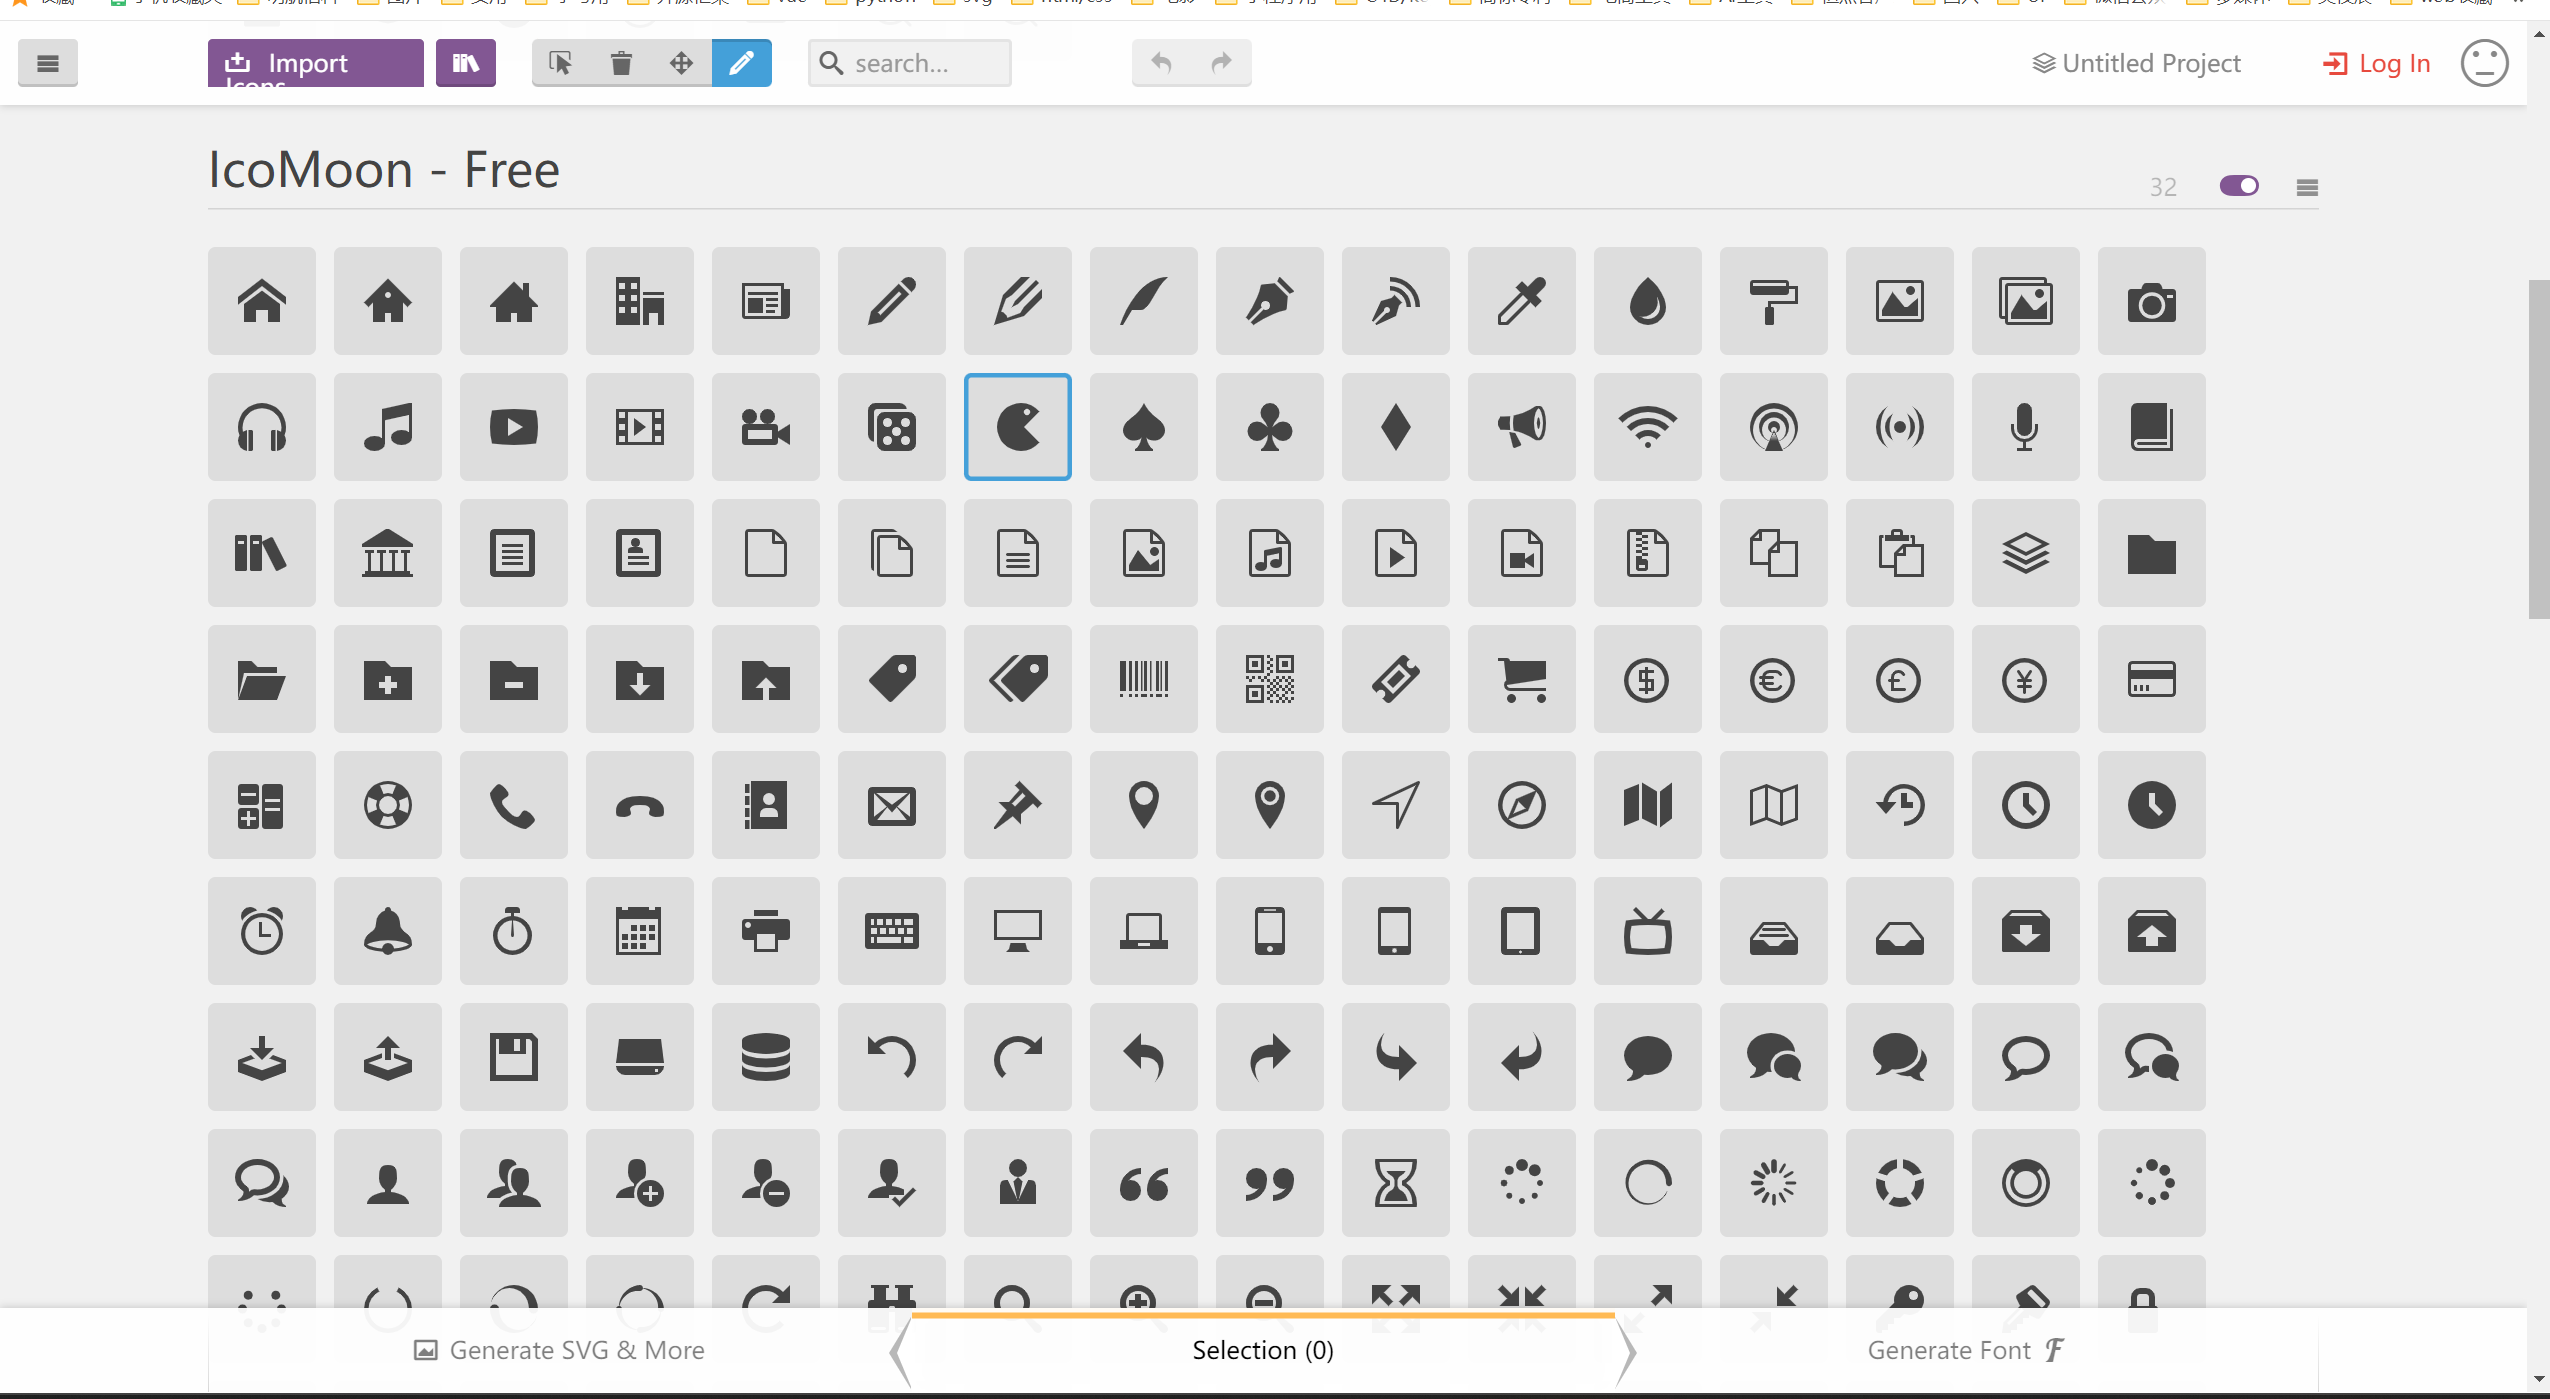This screenshot has width=2550, height=1399.
Task: Click the Log In link
Action: pyautogui.click(x=2376, y=63)
